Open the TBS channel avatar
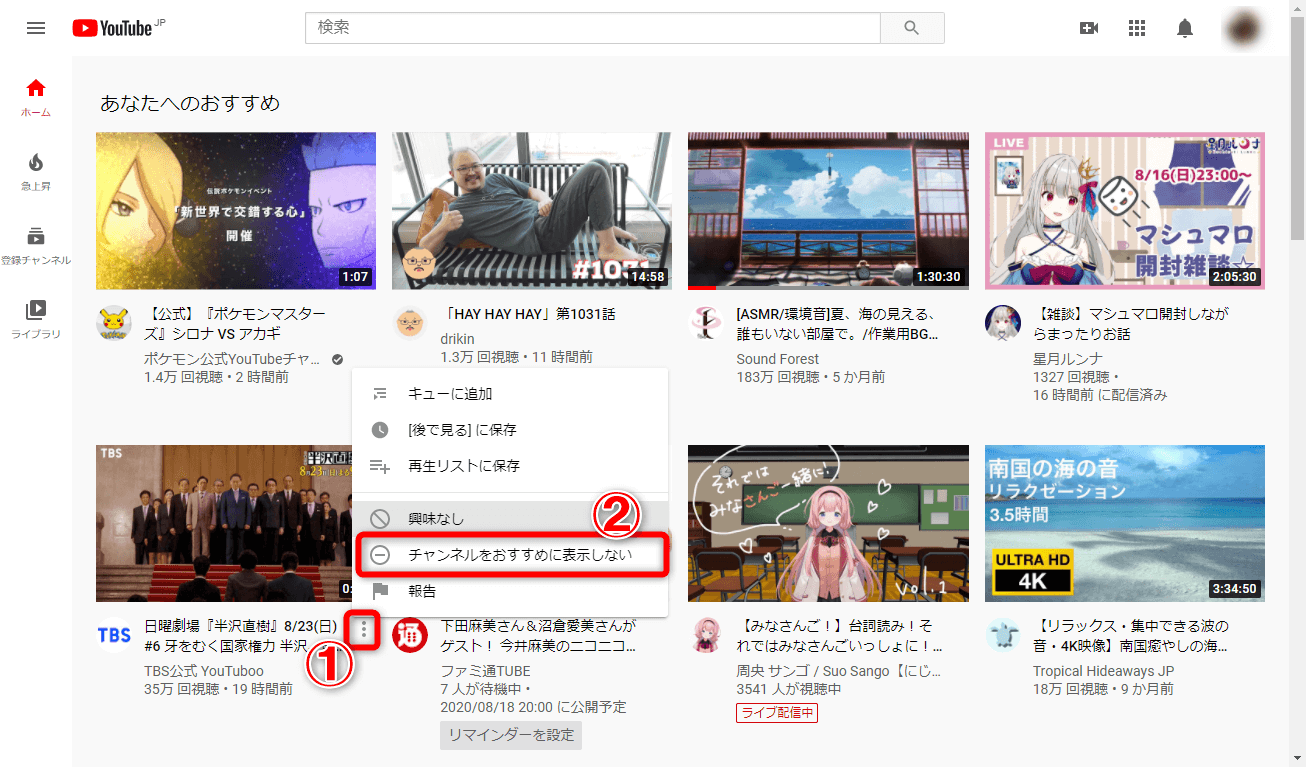 pos(114,635)
